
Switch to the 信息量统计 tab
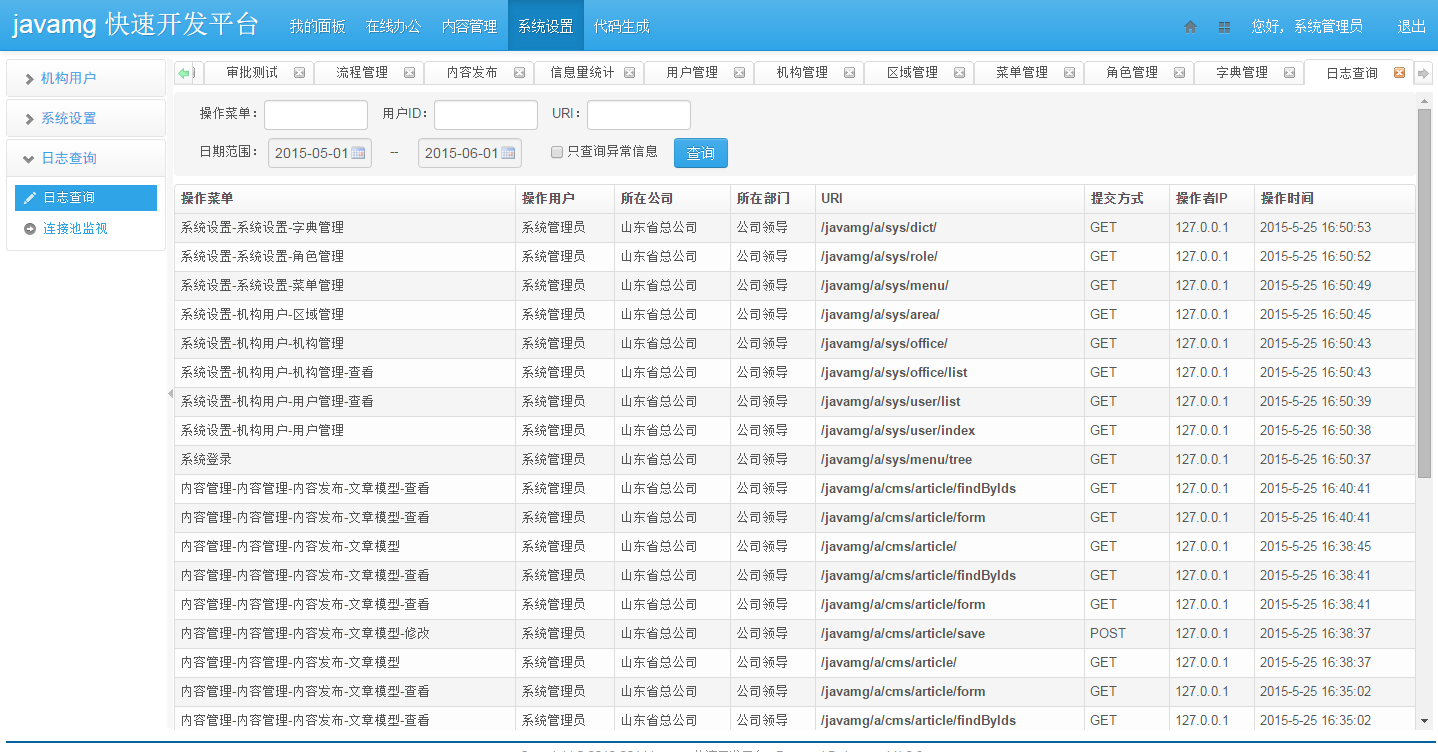pos(582,72)
